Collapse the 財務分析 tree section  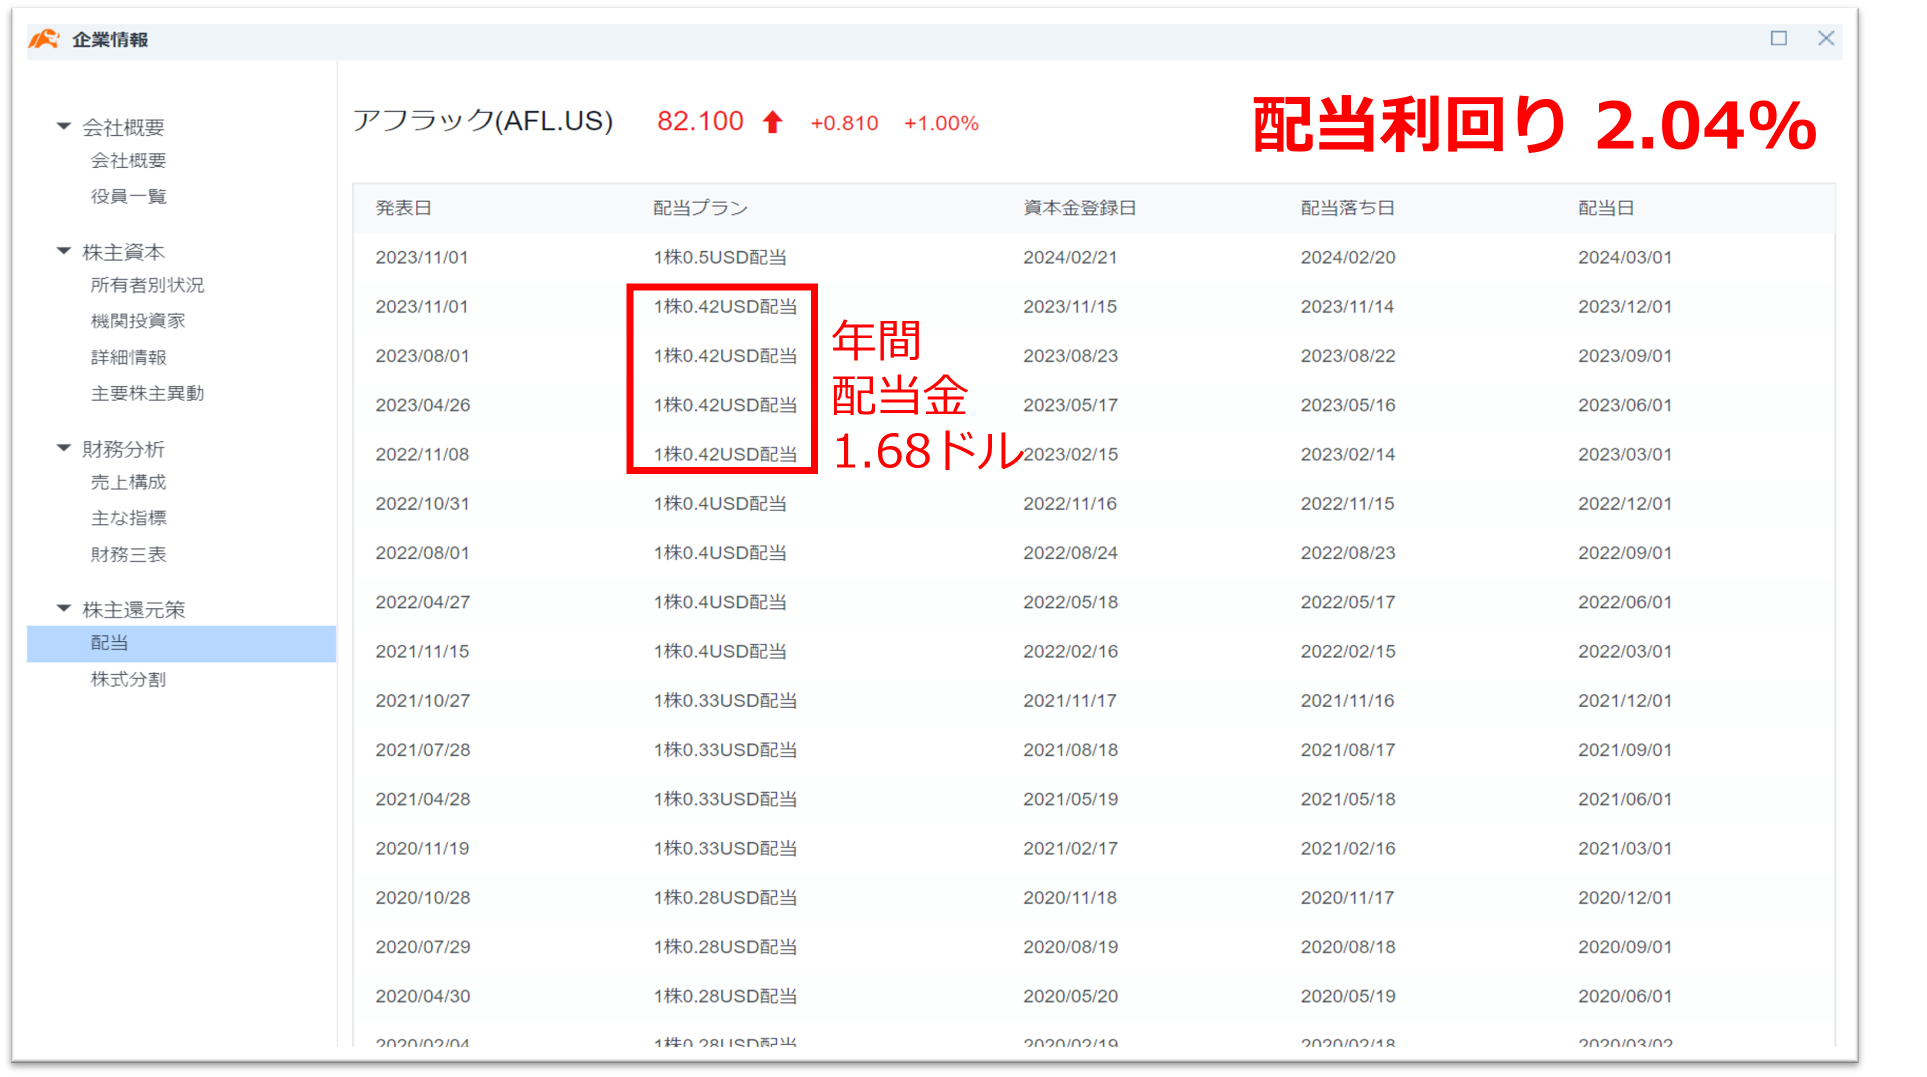64,448
